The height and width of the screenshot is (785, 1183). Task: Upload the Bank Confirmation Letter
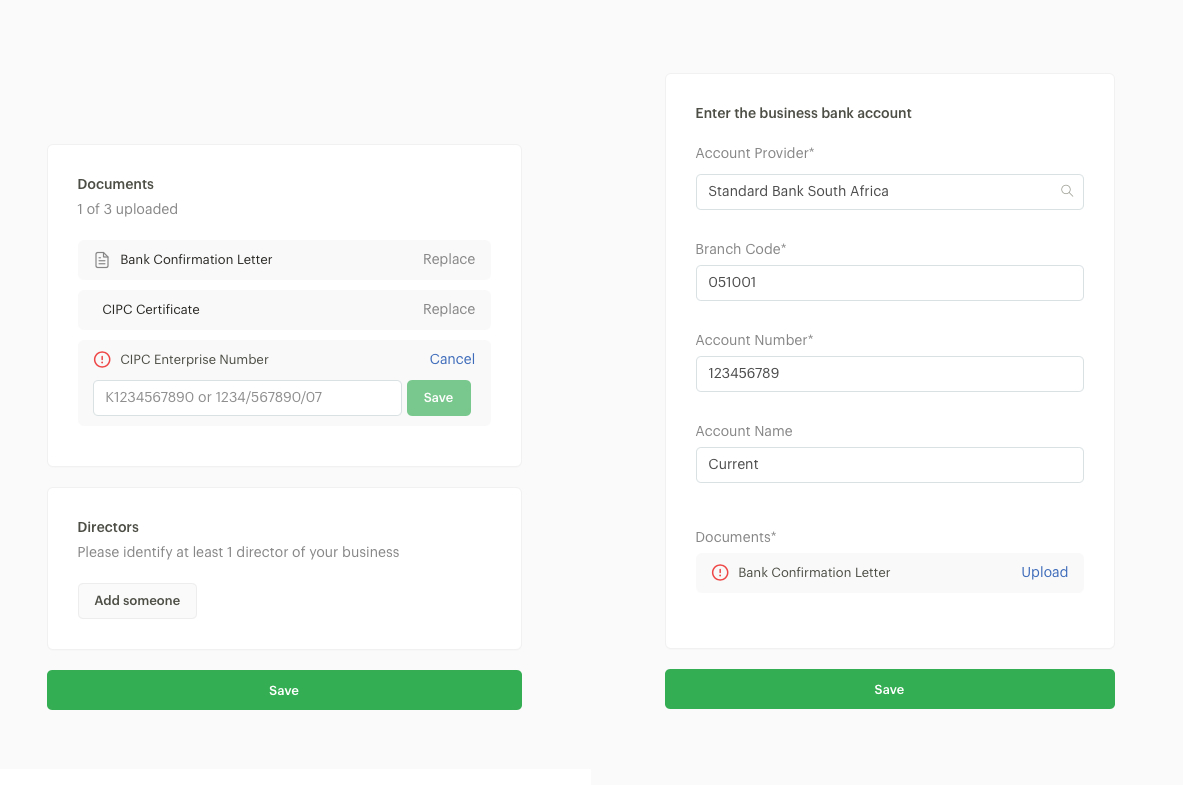(x=1044, y=572)
